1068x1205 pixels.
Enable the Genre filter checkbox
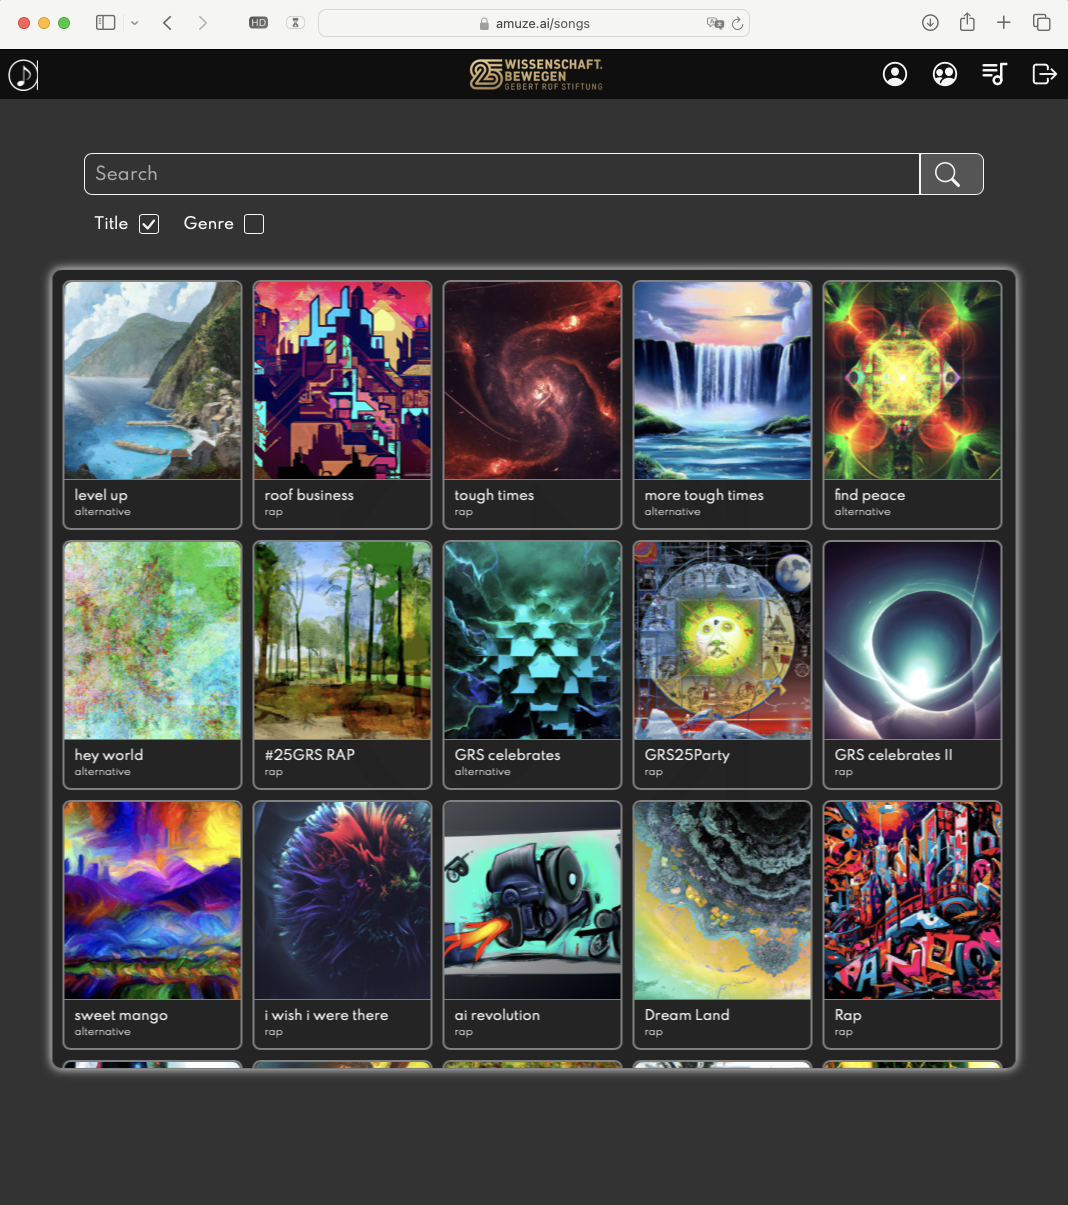[254, 224]
